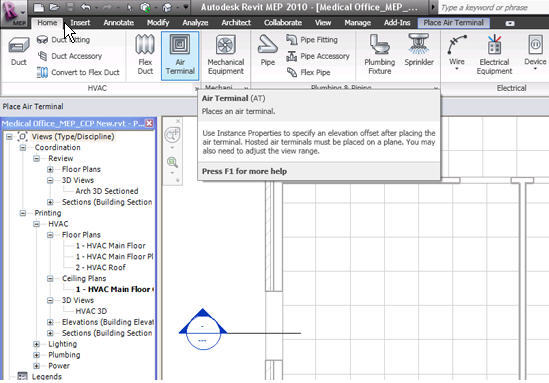Open the Revit application menu button
This screenshot has height=383, width=549.
(x=14, y=13)
